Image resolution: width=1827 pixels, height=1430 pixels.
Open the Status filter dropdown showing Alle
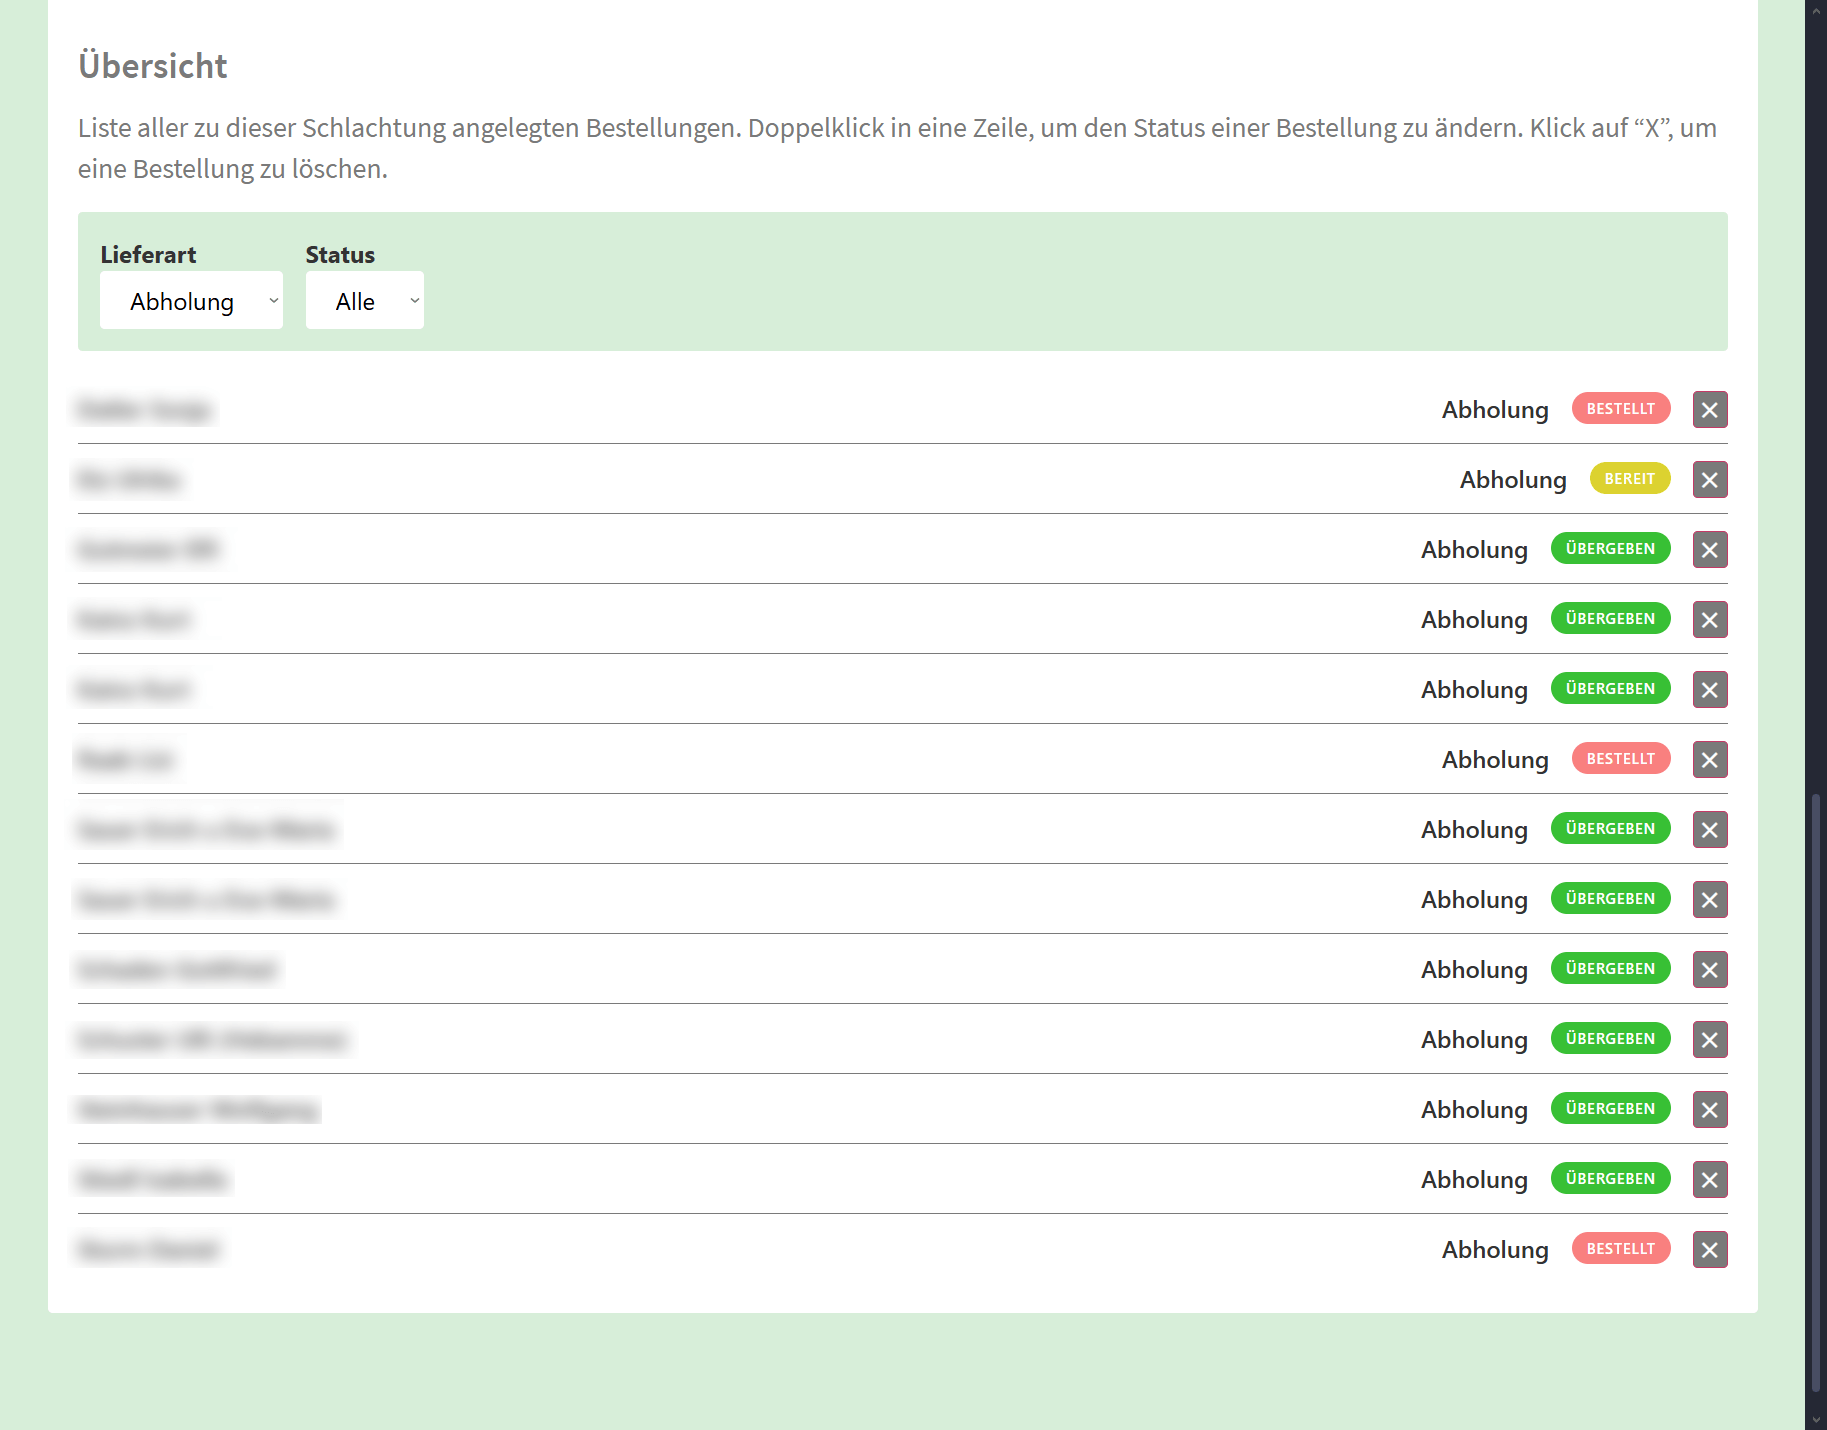pyautogui.click(x=364, y=301)
